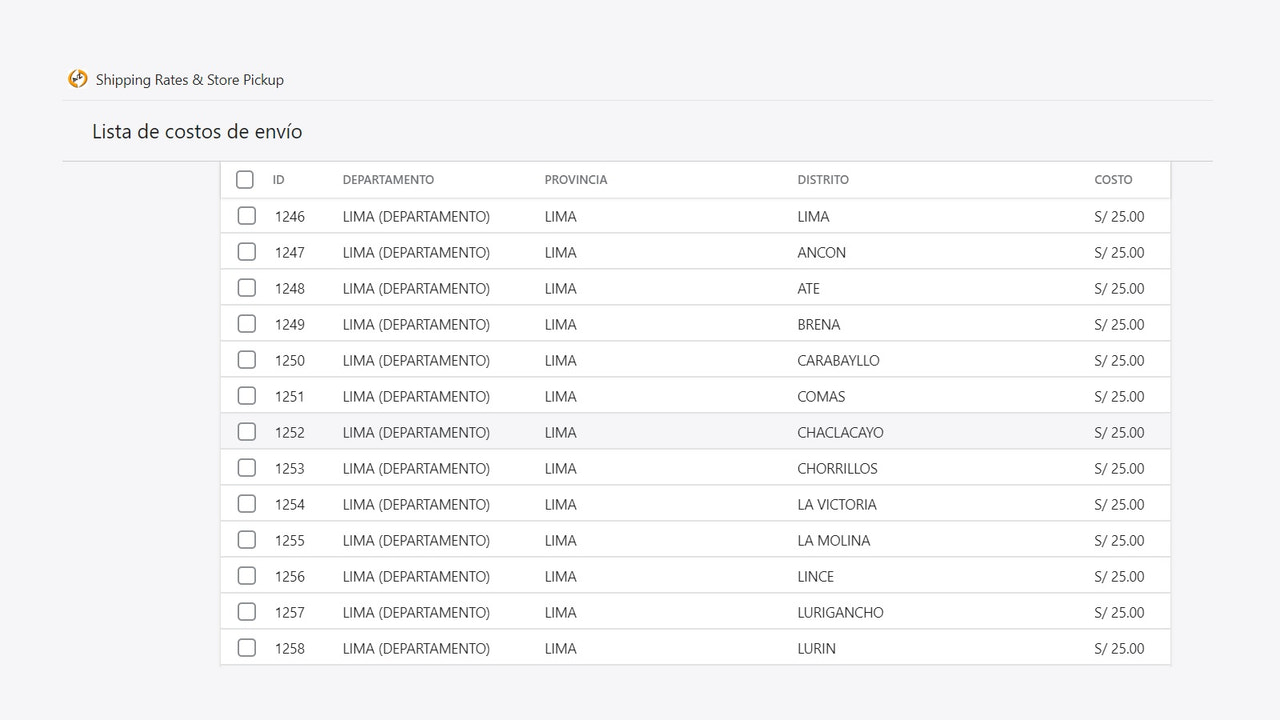Click the S/ 25.00 cost for LURIN row
The image size is (1280, 720).
pyautogui.click(x=1120, y=649)
